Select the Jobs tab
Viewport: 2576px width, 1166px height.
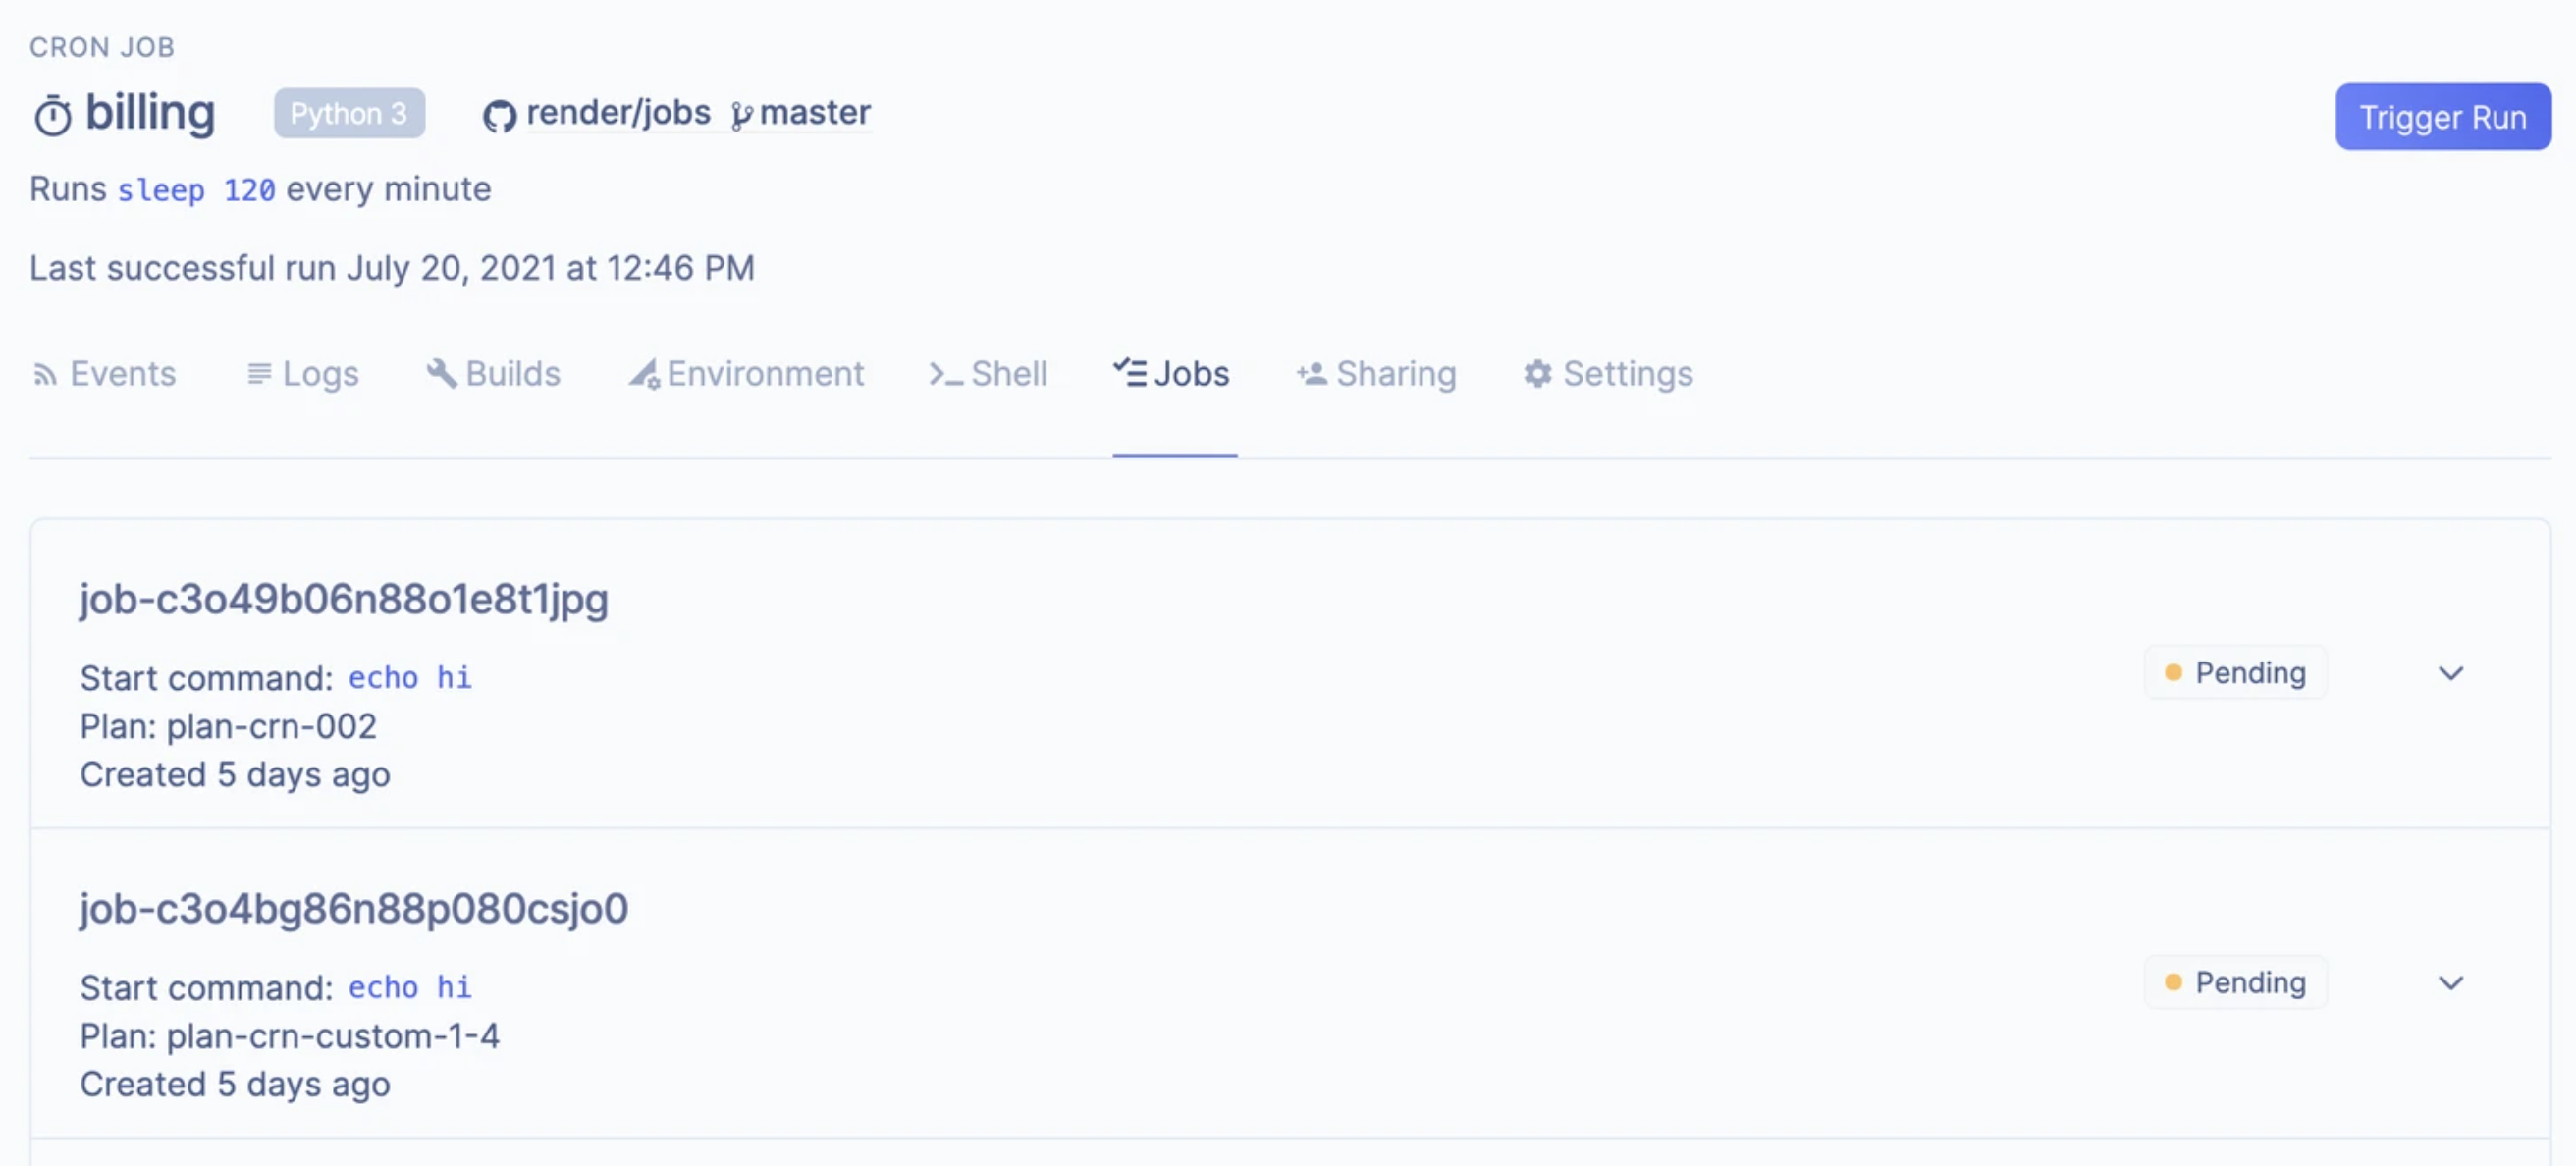[x=1172, y=373]
